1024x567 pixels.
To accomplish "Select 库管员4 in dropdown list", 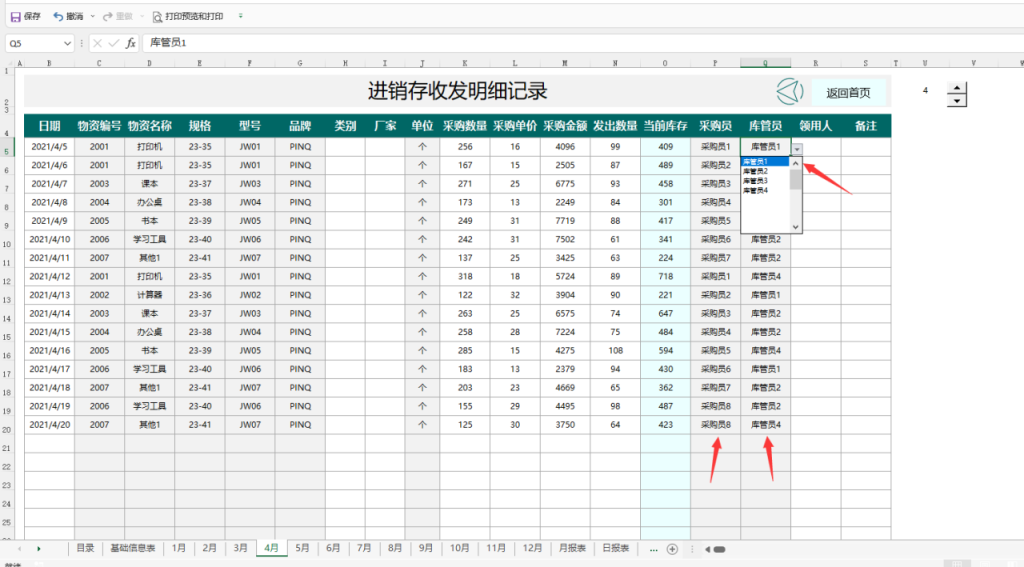I will click(765, 191).
